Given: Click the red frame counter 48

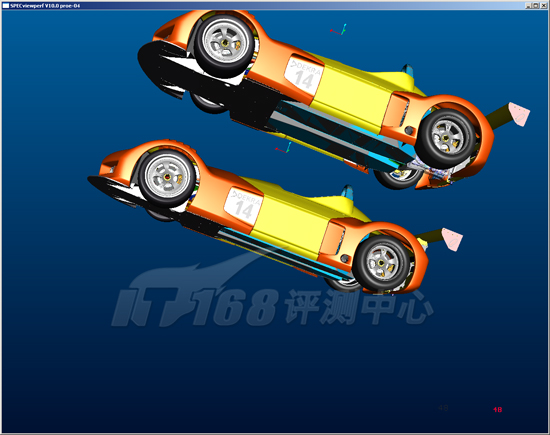Looking at the screenshot, I should [x=497, y=410].
